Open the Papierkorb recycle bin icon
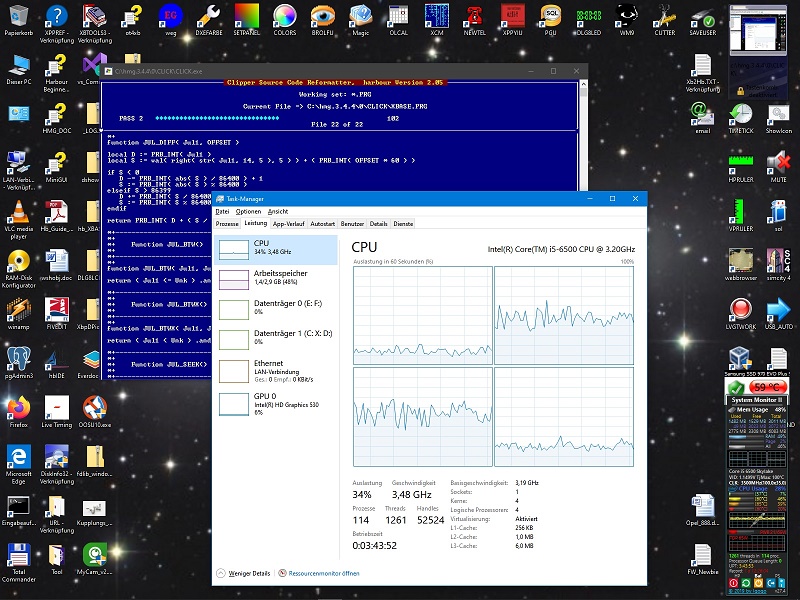The image size is (800, 600). tap(18, 19)
